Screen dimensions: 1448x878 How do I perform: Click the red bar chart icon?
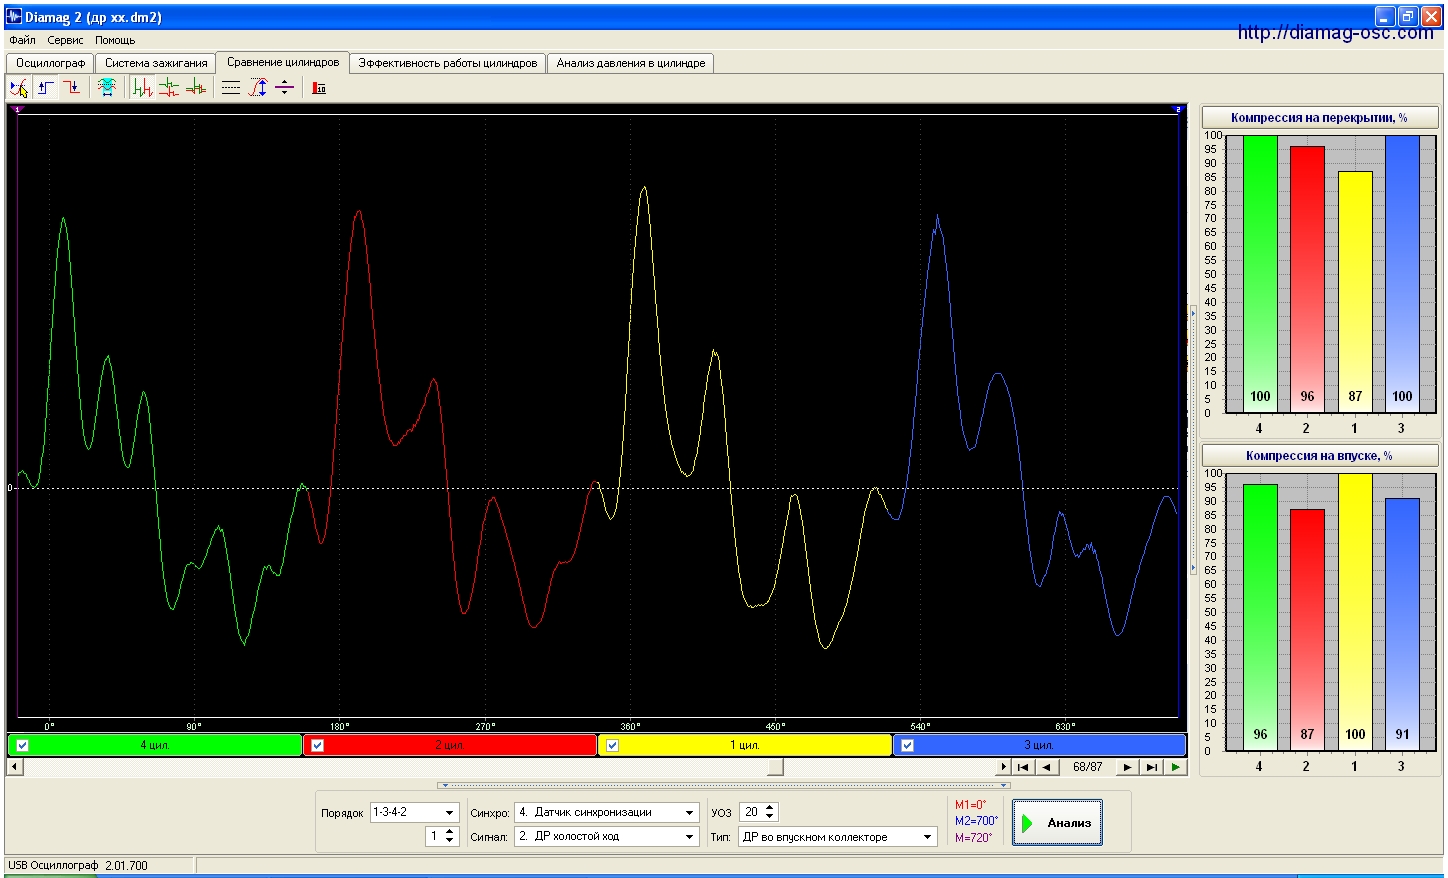319,88
